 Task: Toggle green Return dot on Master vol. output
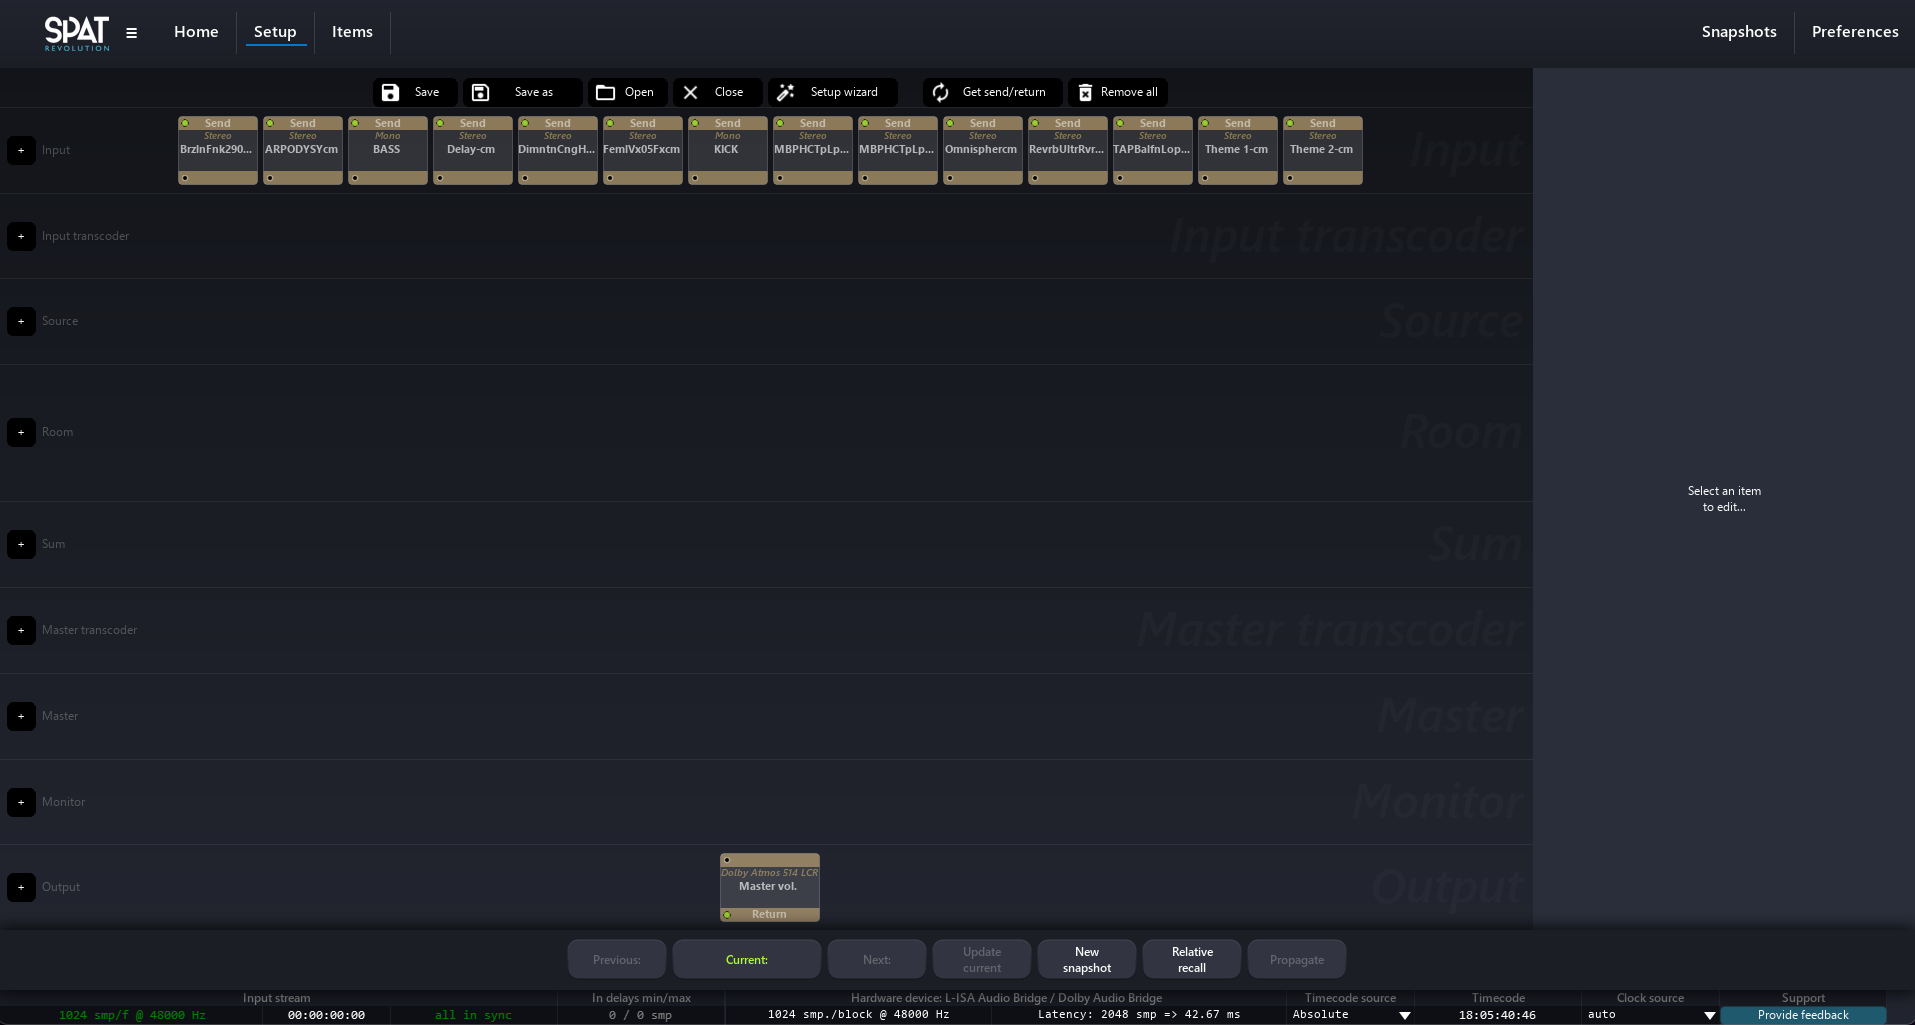click(x=728, y=914)
